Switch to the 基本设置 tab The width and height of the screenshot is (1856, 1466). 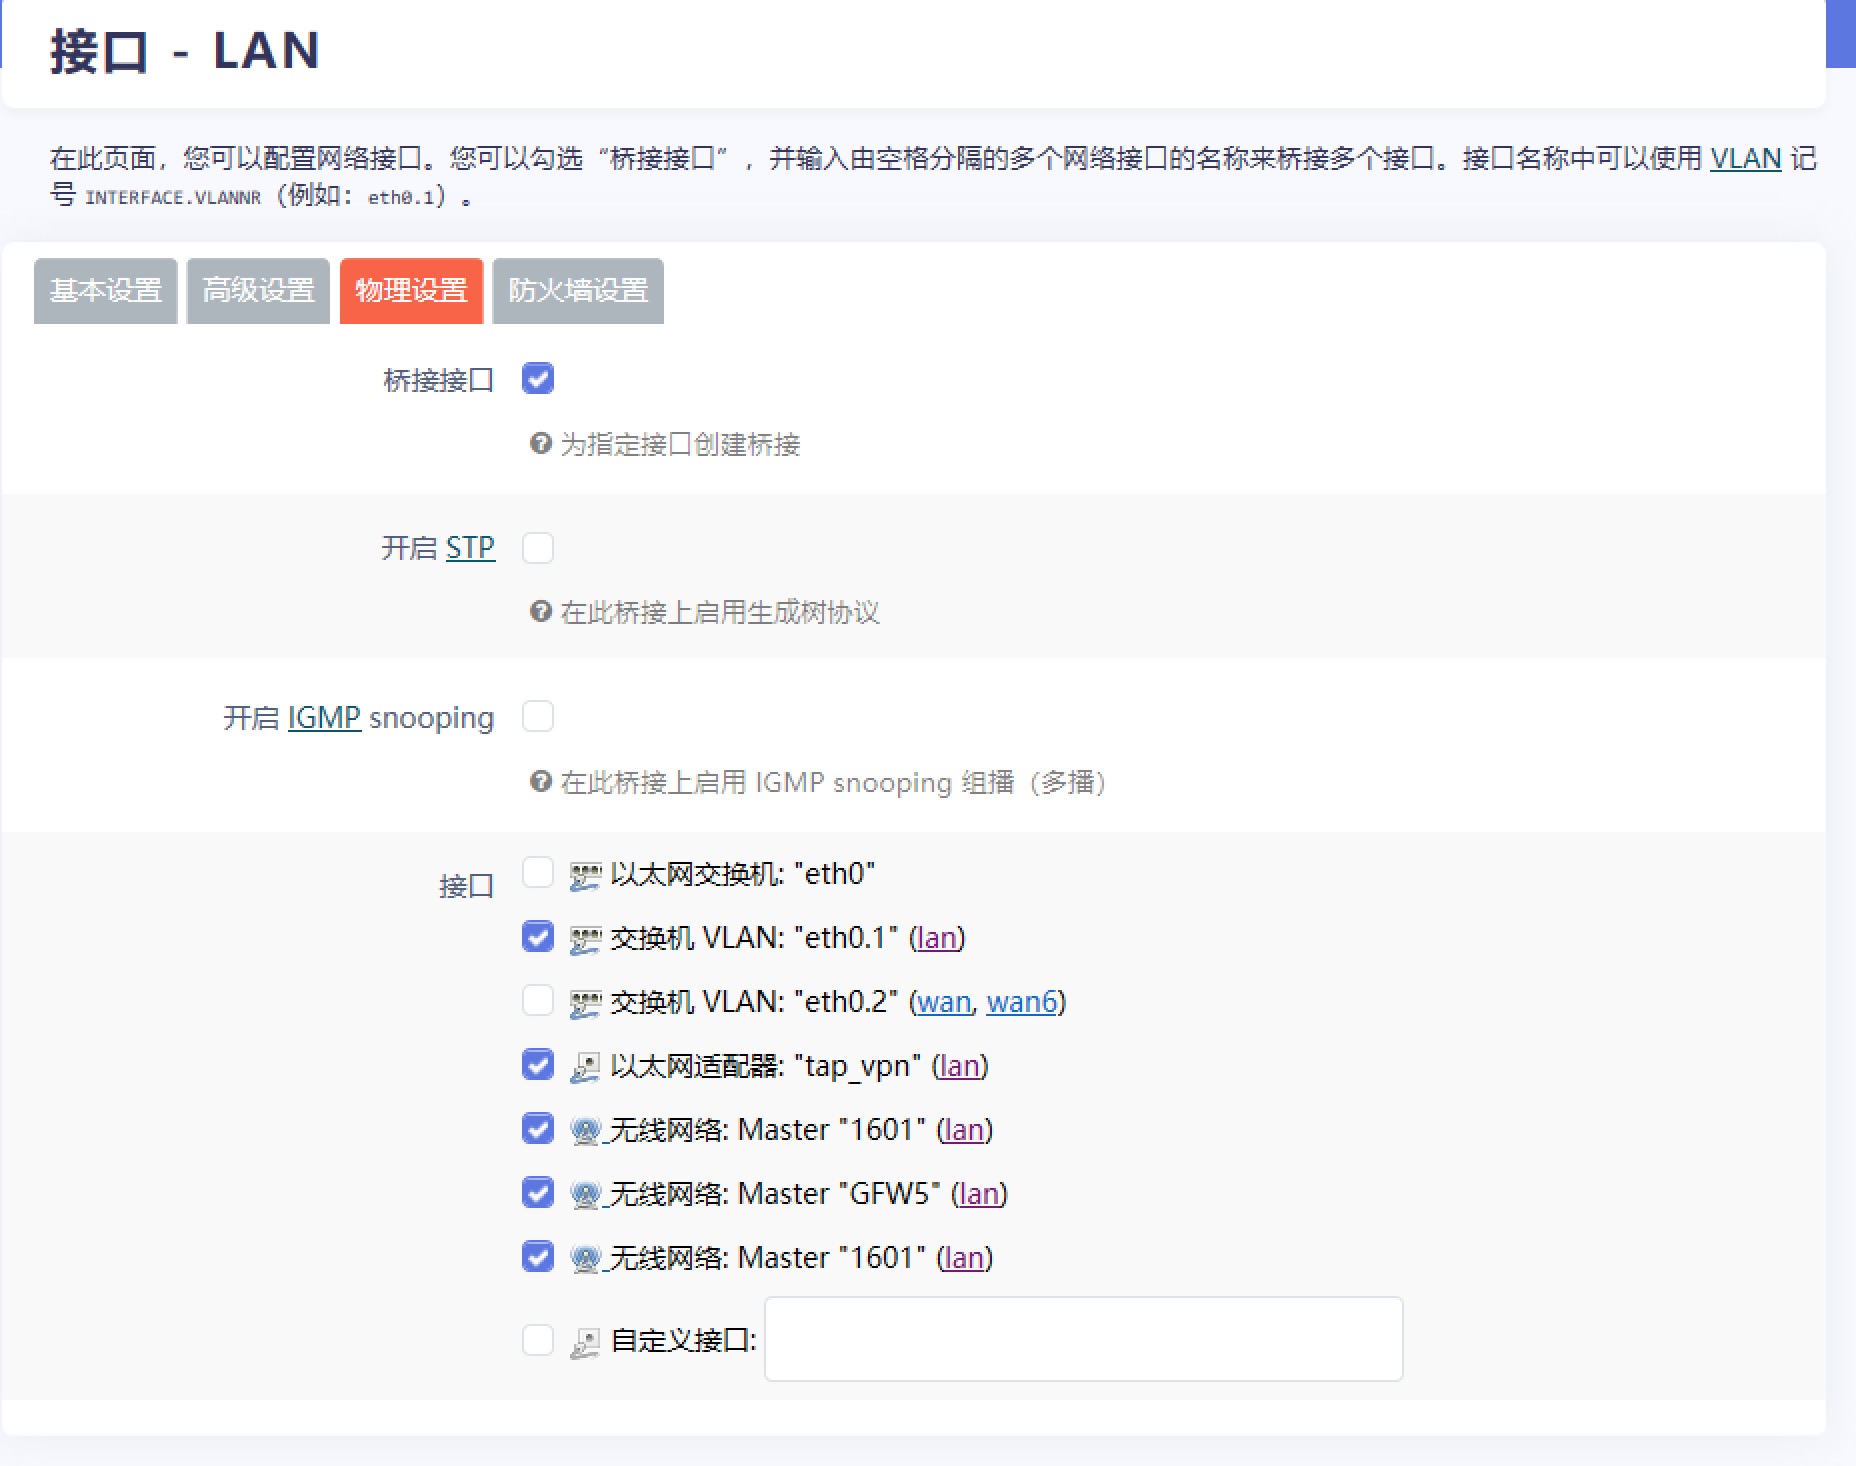click(105, 290)
